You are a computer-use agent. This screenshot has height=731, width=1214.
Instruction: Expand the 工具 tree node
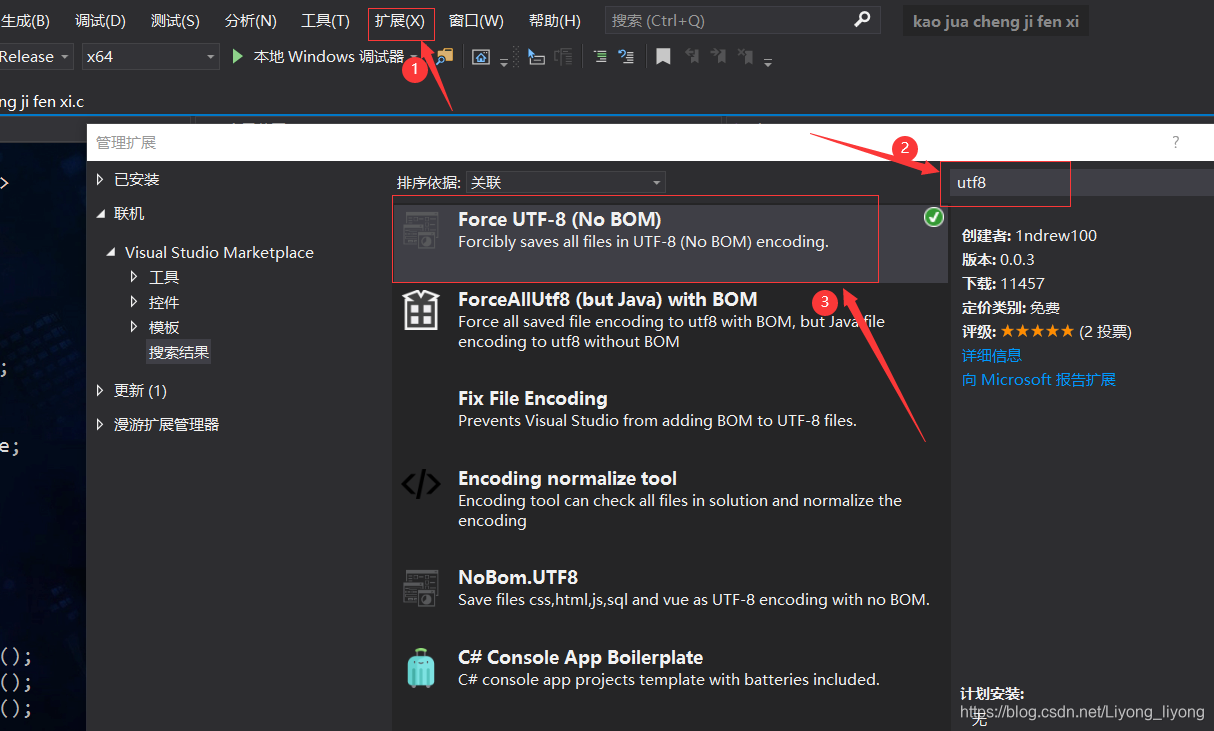coord(135,277)
